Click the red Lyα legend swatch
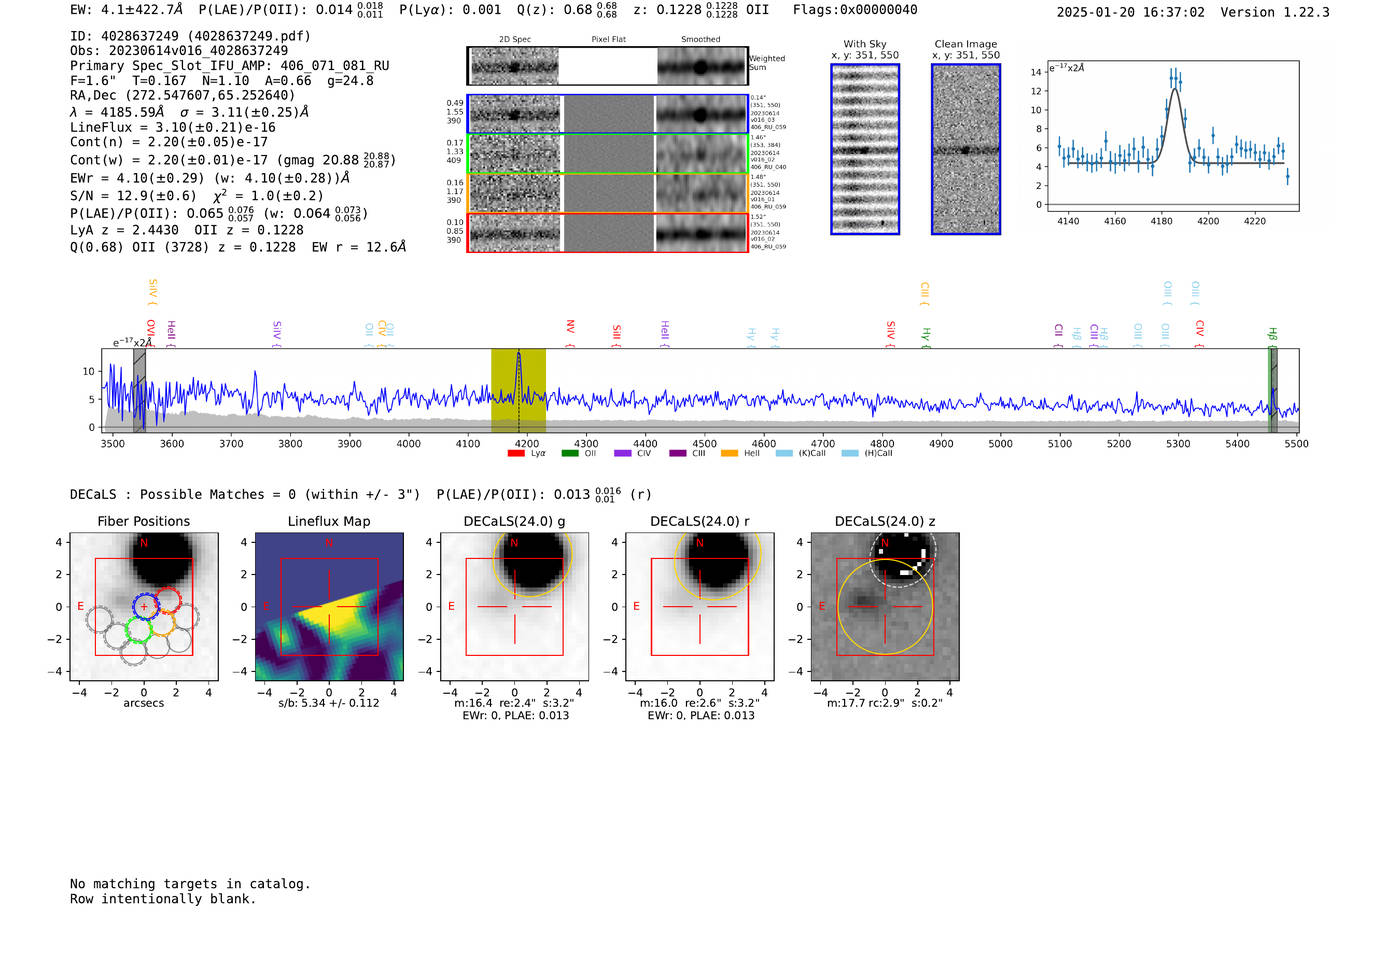 coord(516,453)
